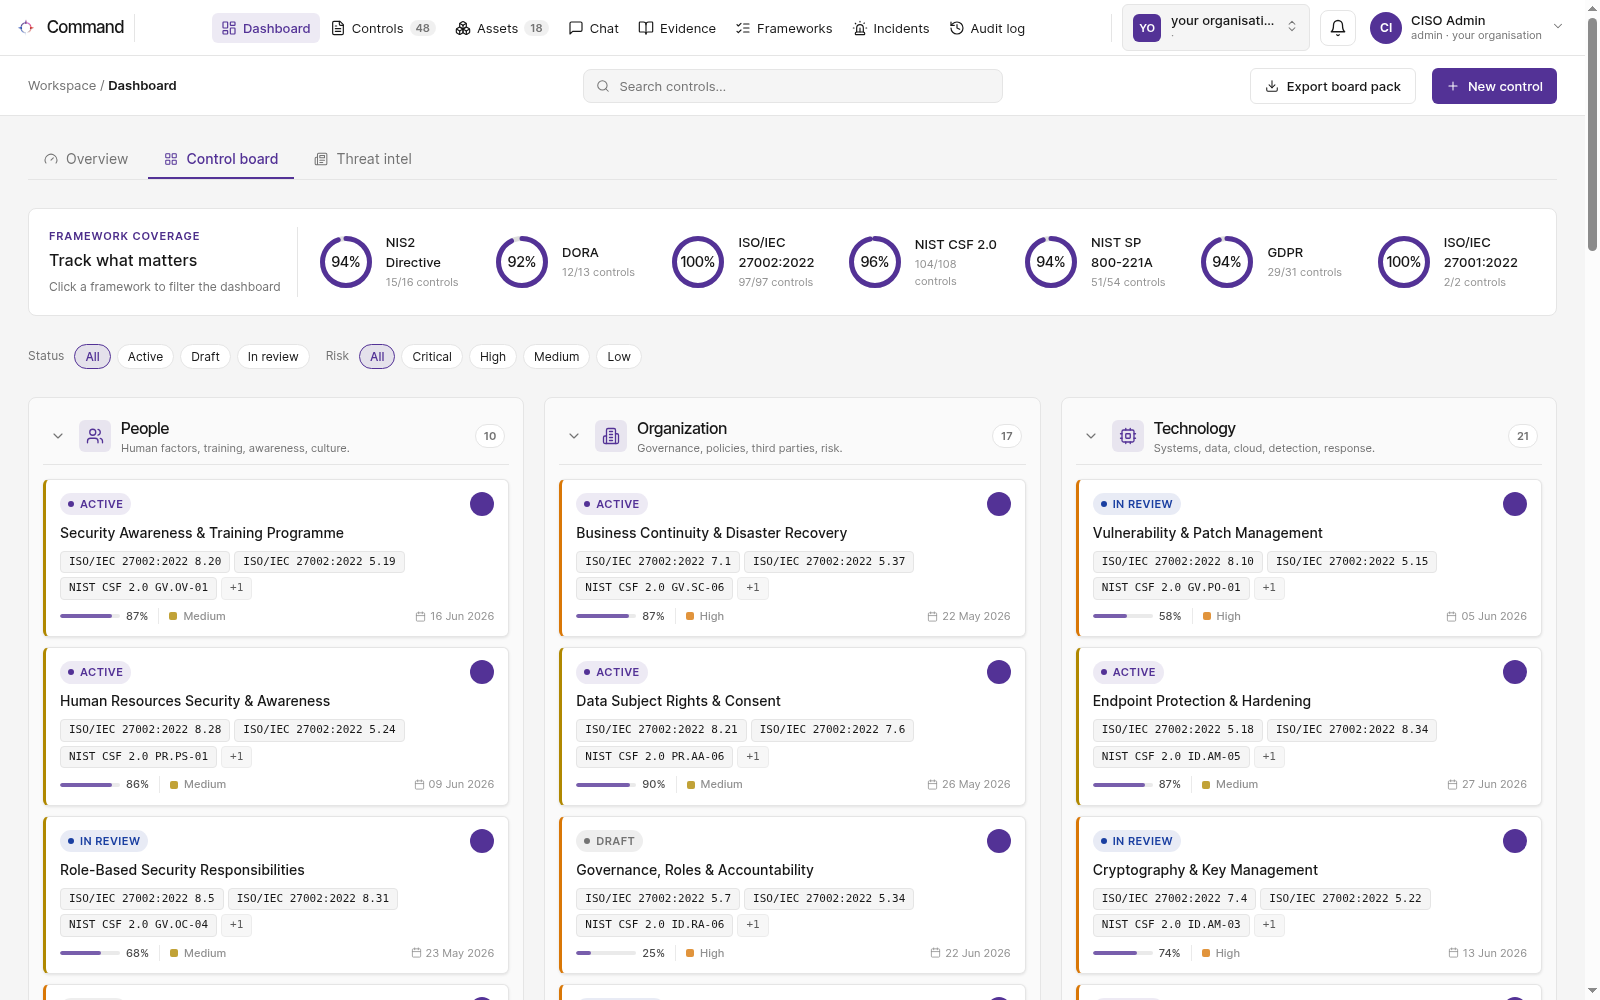Switch to the Threat intel tab
The height and width of the screenshot is (1000, 1600).
(363, 159)
